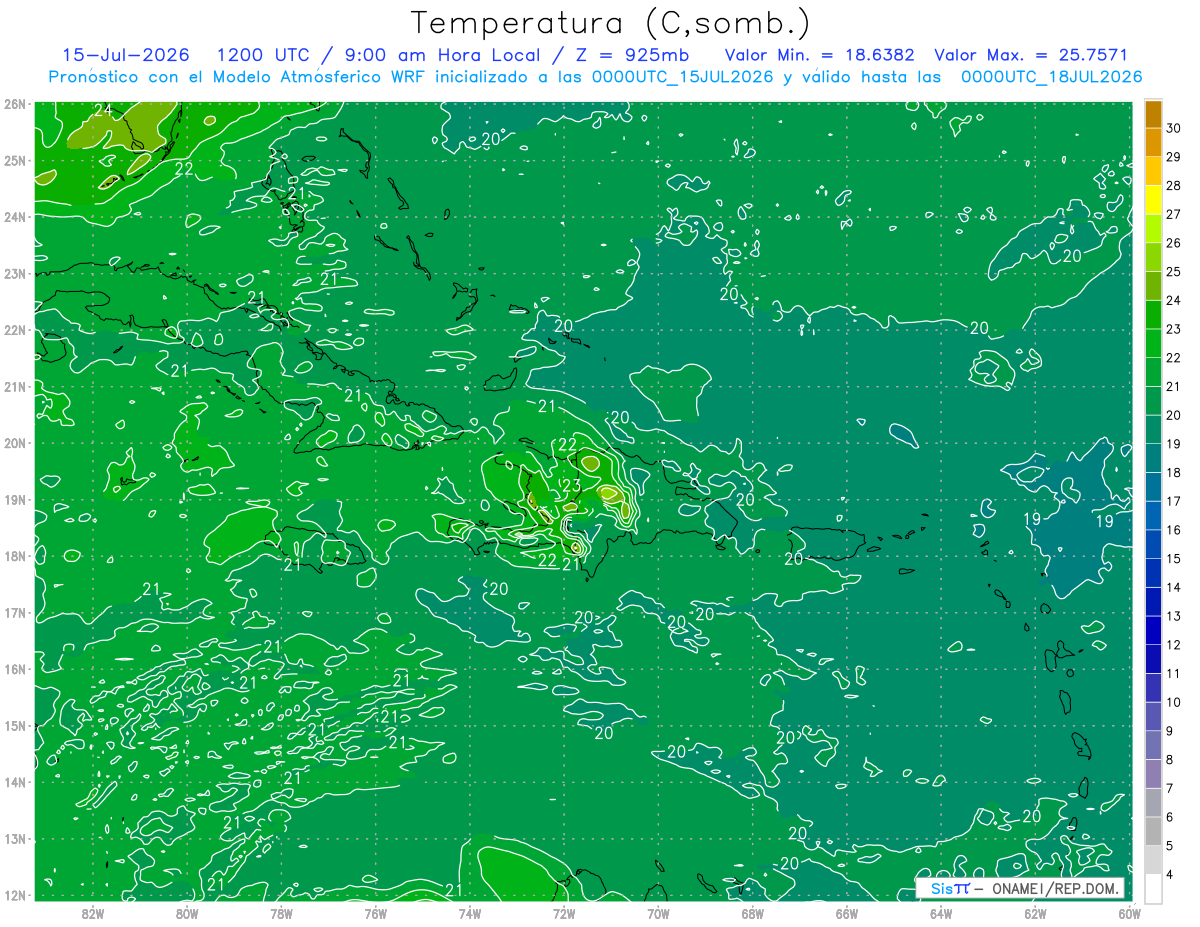Viewport: 1200px width, 927px height.
Task: Click the "Valor Max. = 25.7571" value
Action: [1031, 55]
